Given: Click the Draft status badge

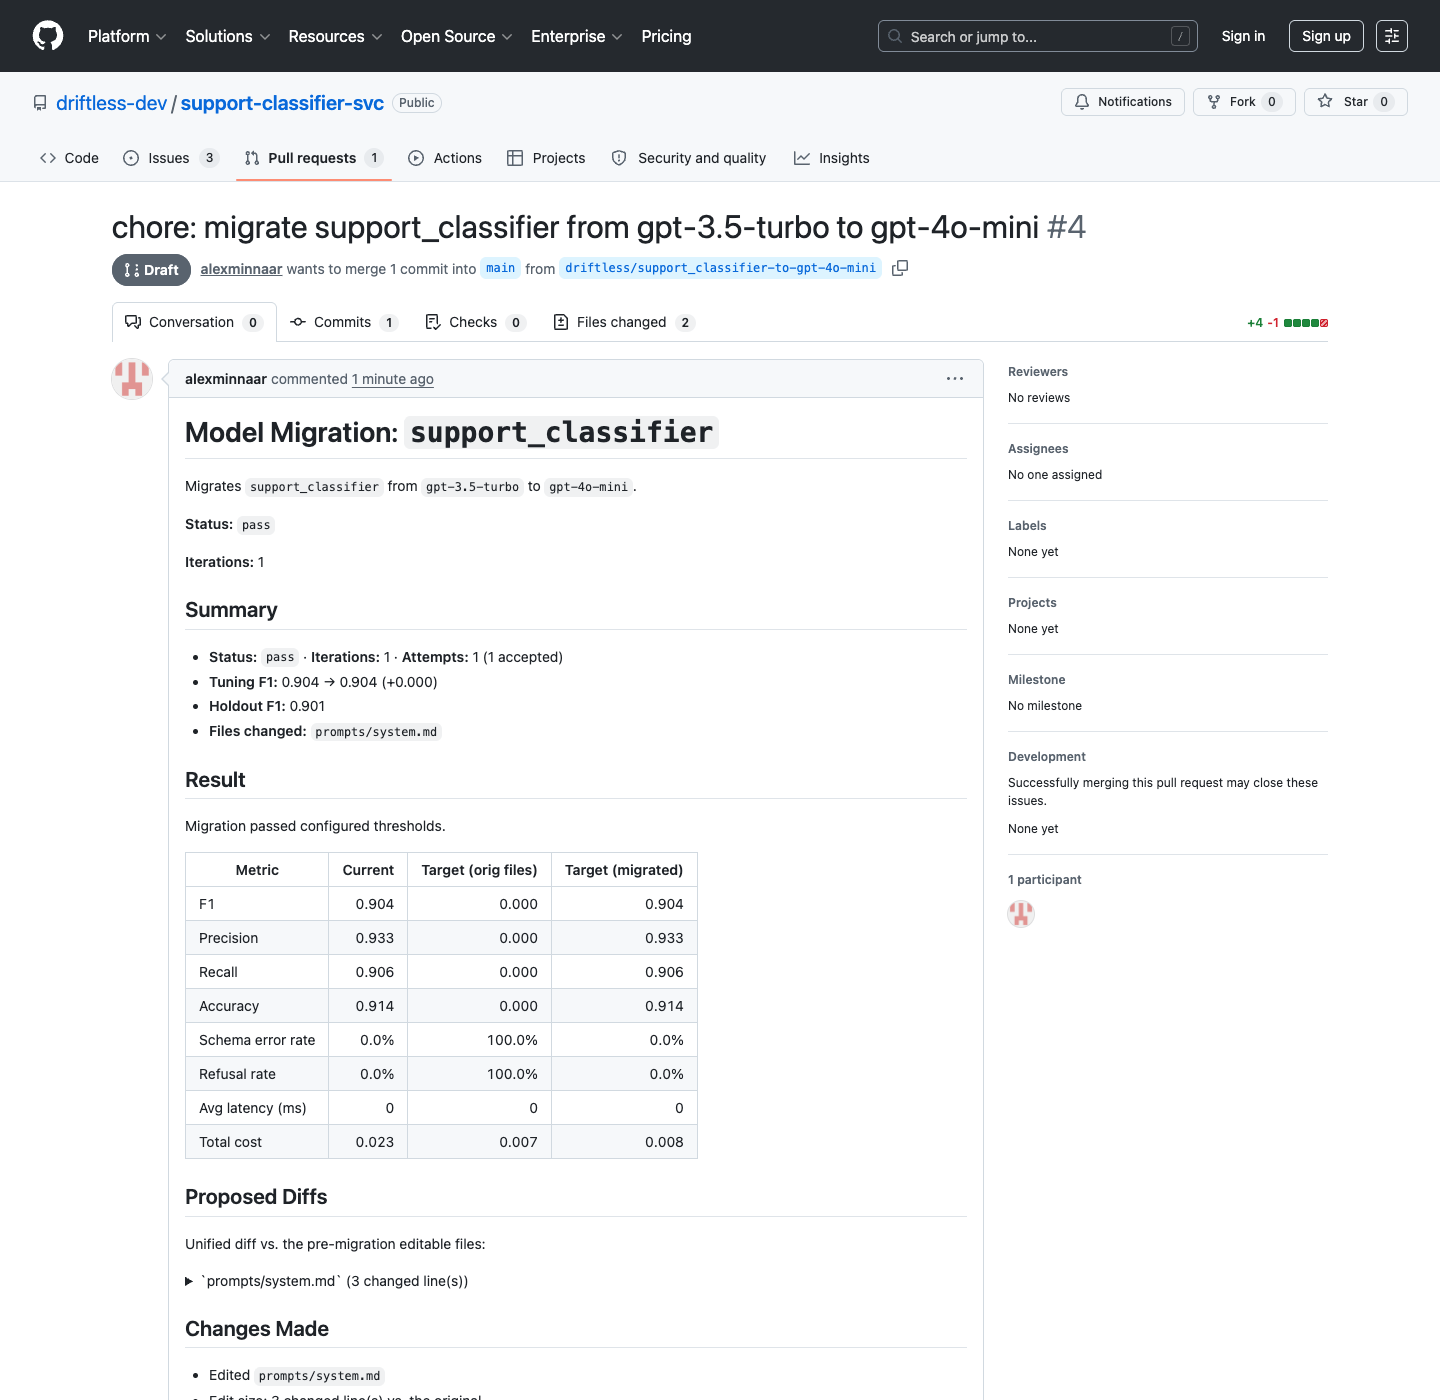Looking at the screenshot, I should coord(151,270).
